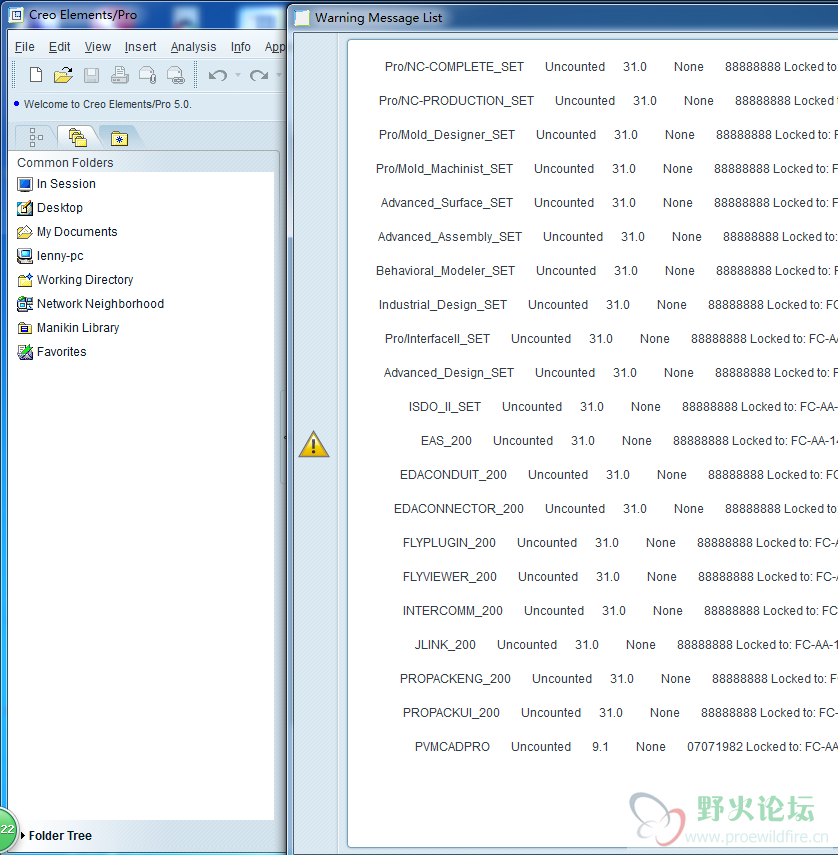Screen dimensions: 838x855
Task: Click the Pro/NC-COMPLETE_SET license entry
Action: point(454,67)
